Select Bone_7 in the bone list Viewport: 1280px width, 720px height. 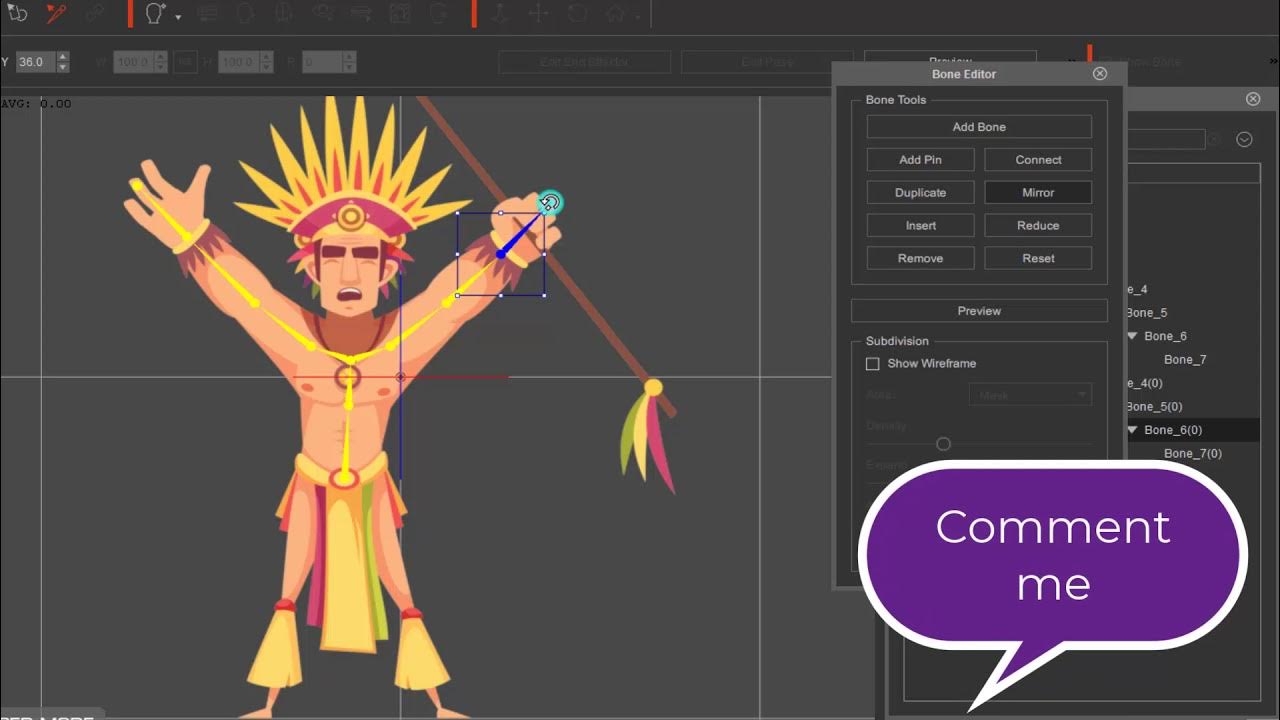tap(1186, 359)
